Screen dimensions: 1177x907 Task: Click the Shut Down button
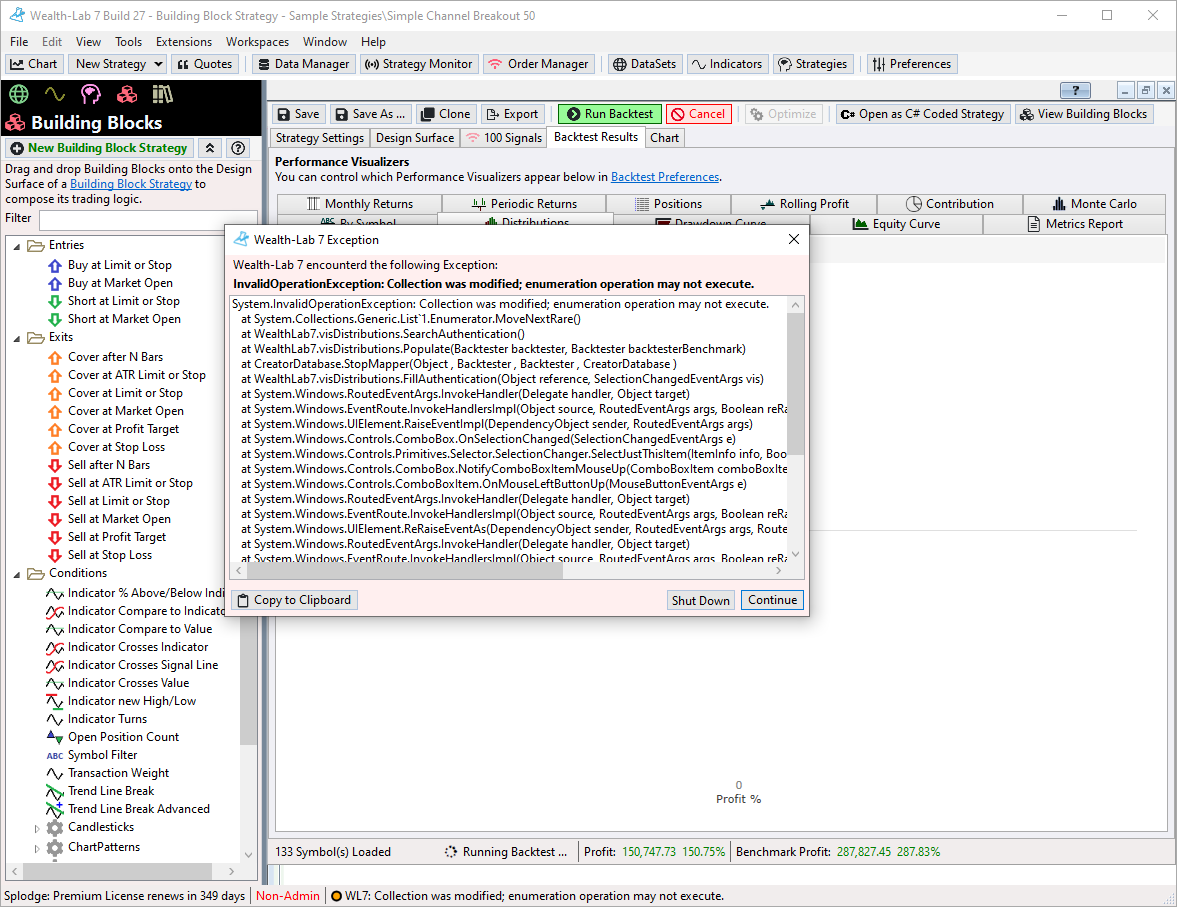[700, 600]
